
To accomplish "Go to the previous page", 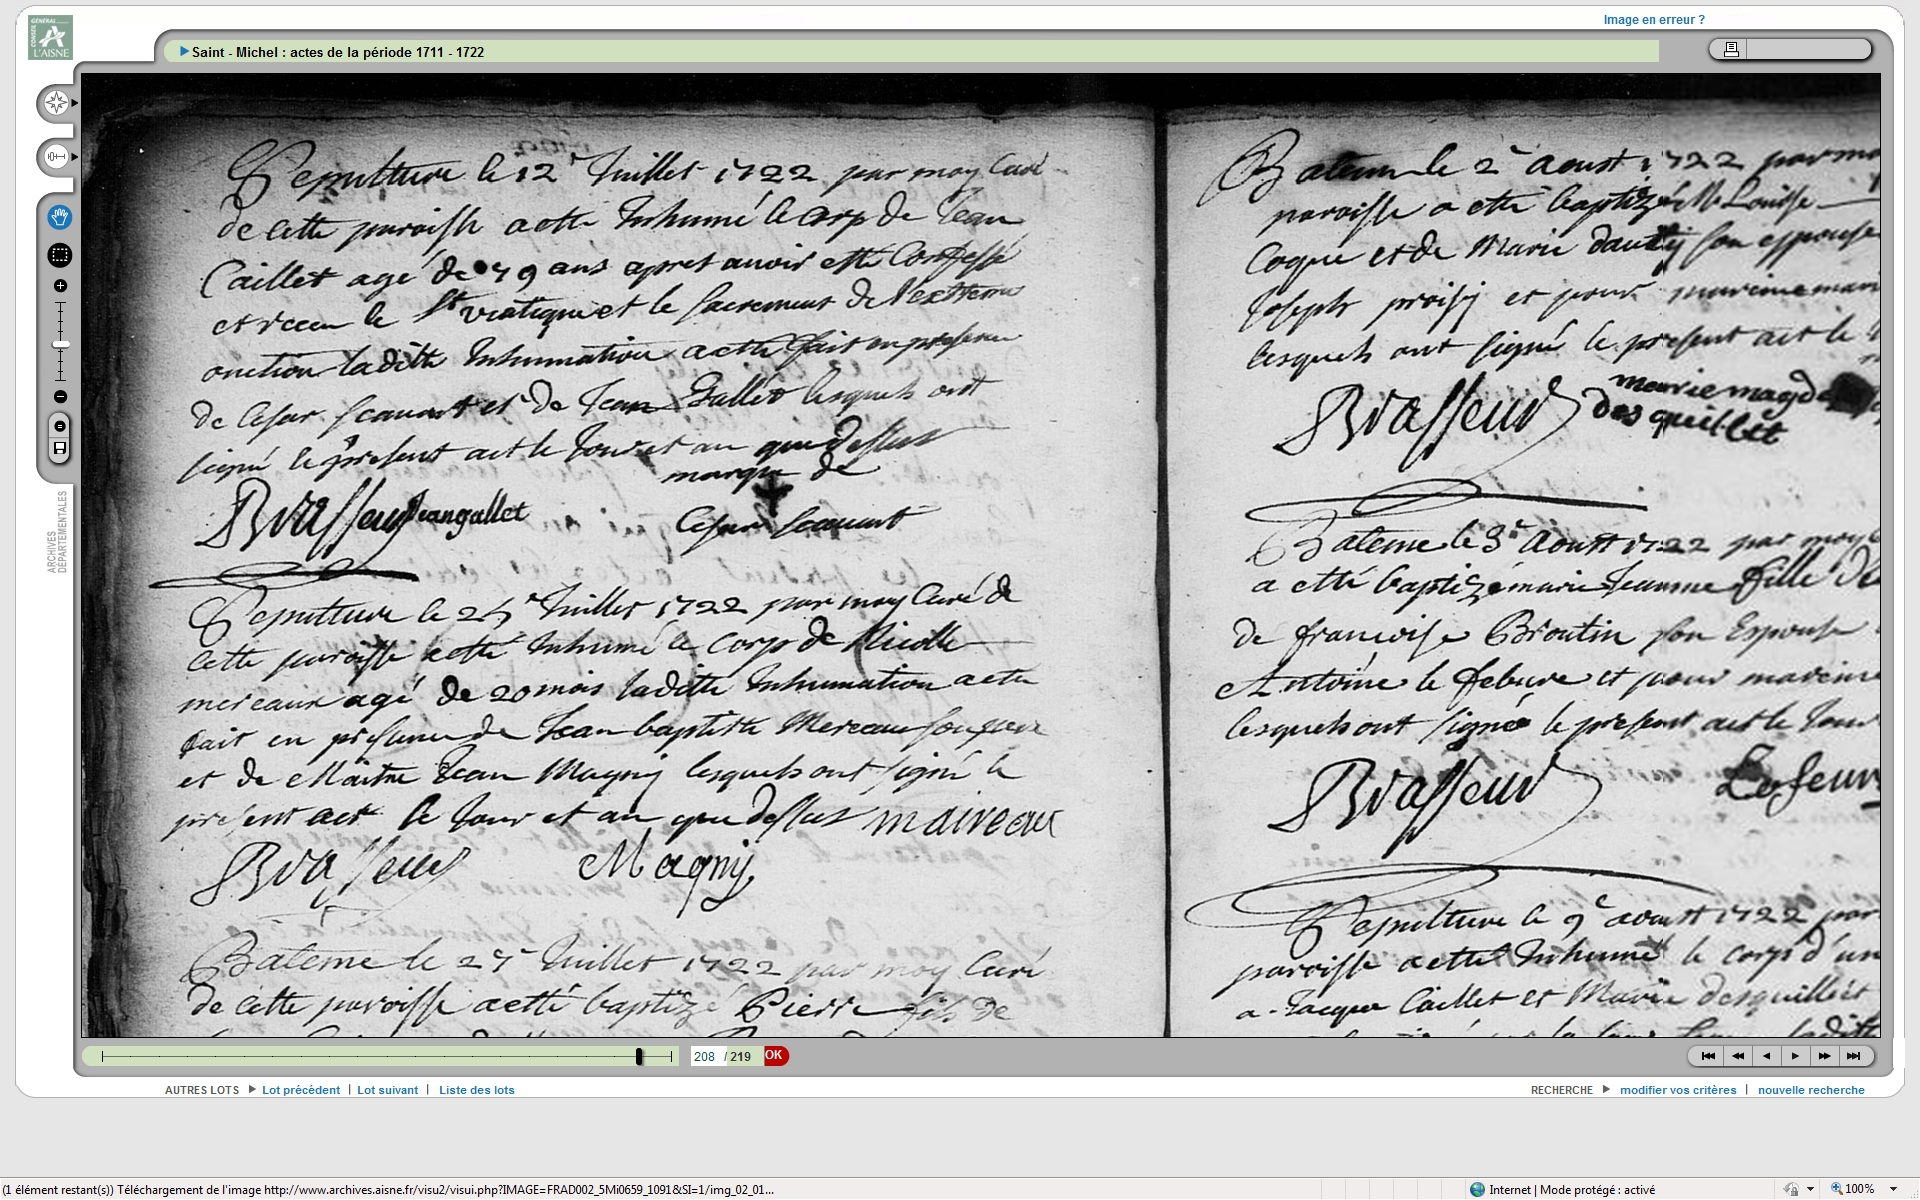I will (x=1766, y=1056).
